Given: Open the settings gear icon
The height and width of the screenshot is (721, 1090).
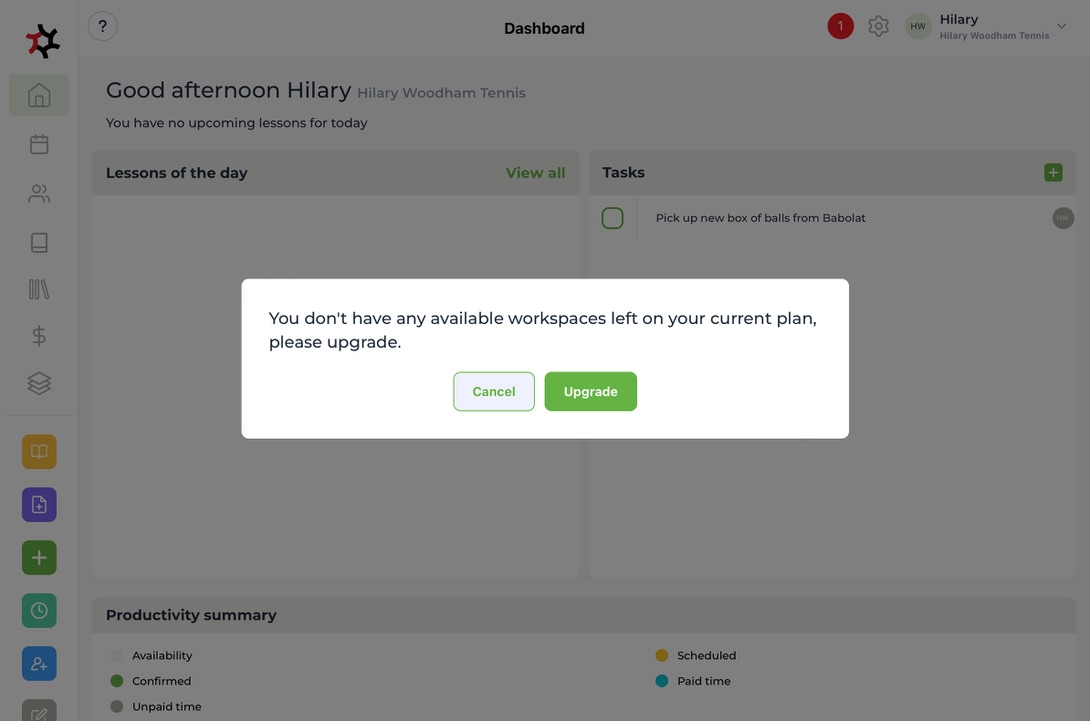Looking at the screenshot, I should pyautogui.click(x=878, y=27).
